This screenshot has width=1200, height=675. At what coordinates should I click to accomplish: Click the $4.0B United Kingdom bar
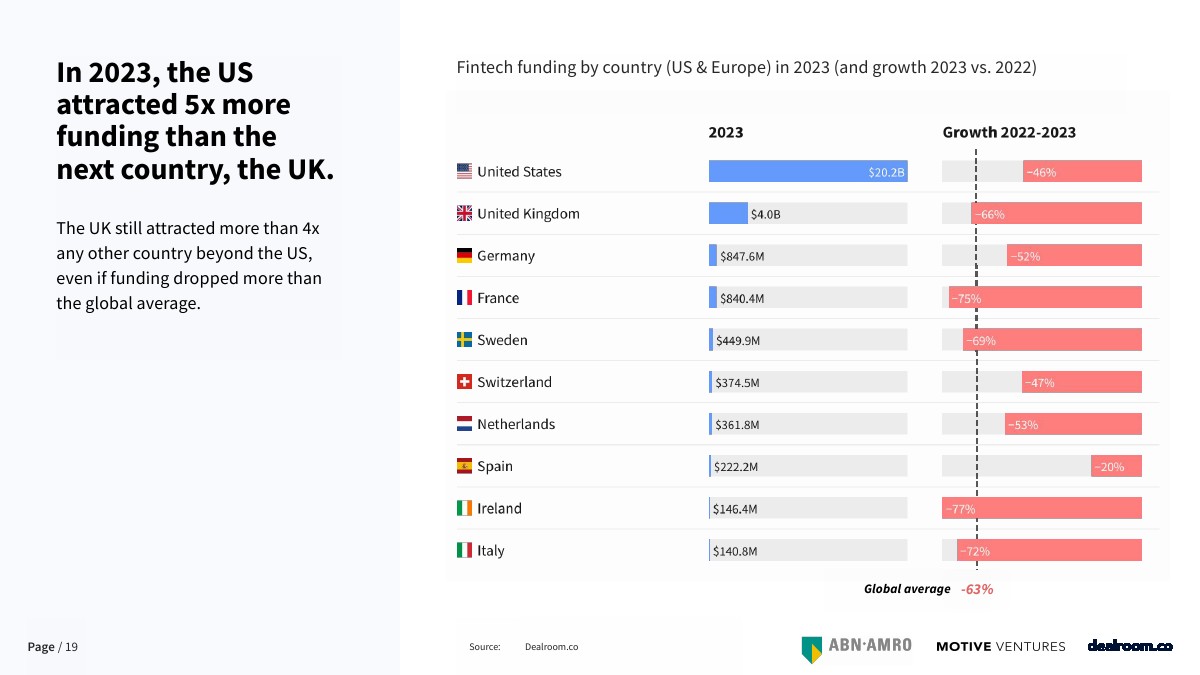(728, 213)
